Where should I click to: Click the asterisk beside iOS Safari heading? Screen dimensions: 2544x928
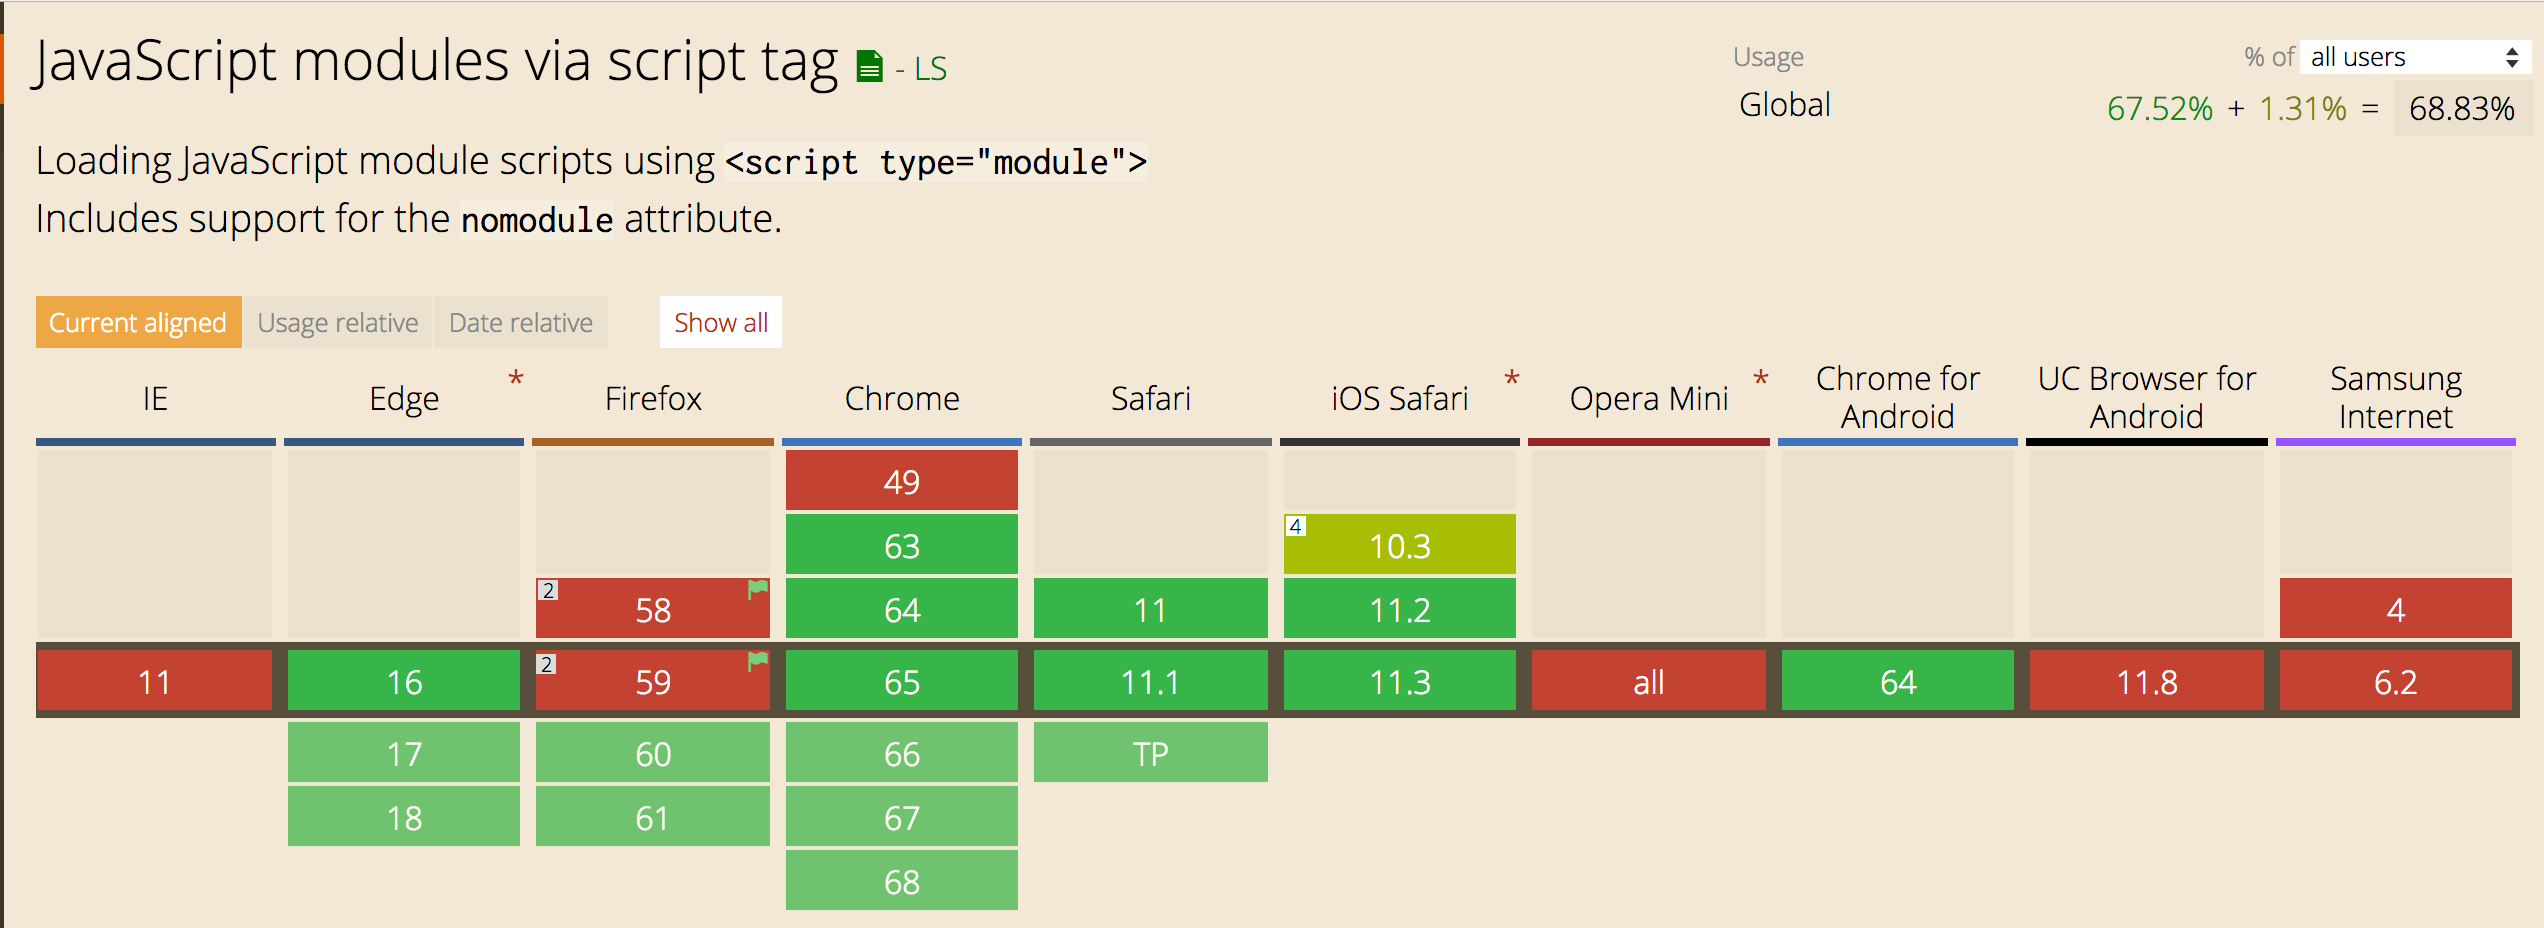[1512, 379]
